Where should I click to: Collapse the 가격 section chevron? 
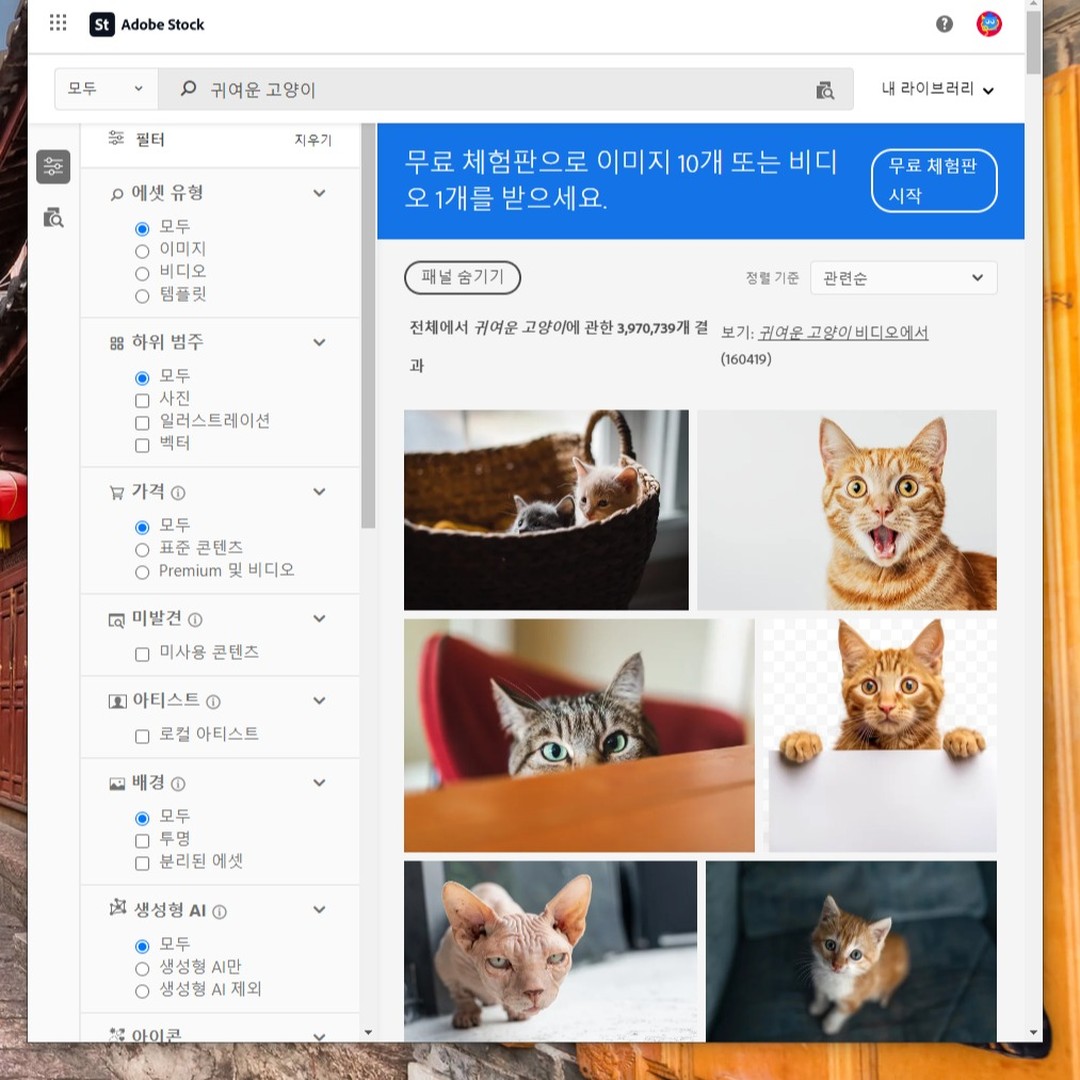[x=319, y=491]
